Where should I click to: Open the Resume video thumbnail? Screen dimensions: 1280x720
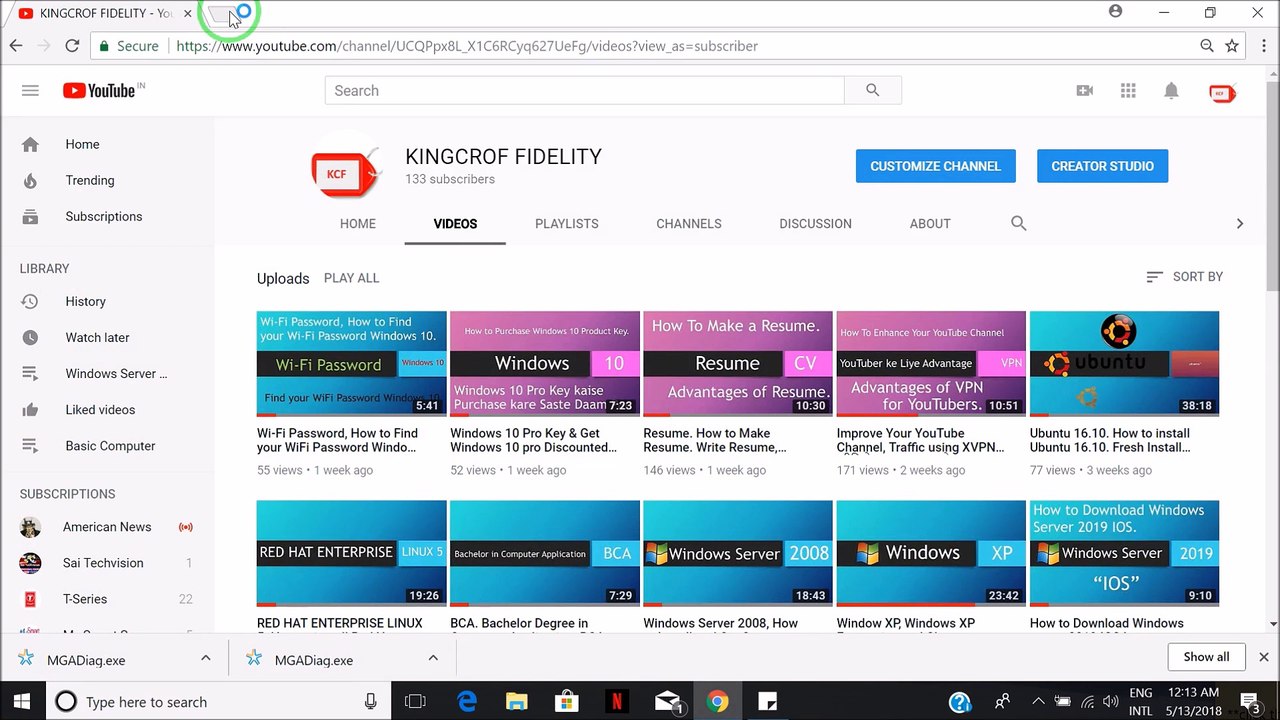tap(737, 363)
